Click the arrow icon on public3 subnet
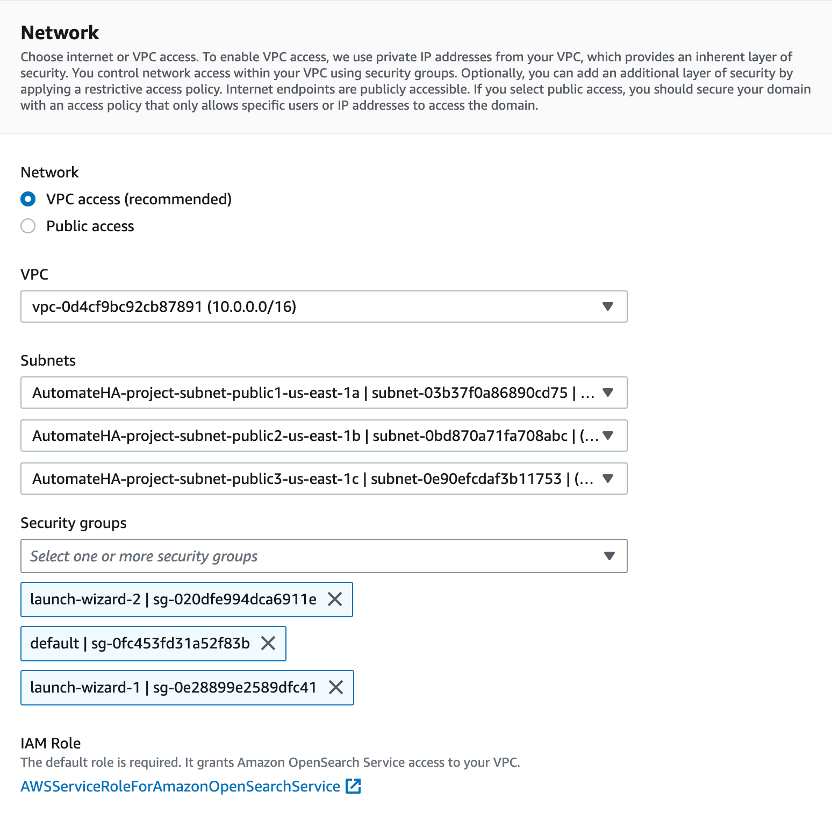The width and height of the screenshot is (832, 814). [608, 479]
